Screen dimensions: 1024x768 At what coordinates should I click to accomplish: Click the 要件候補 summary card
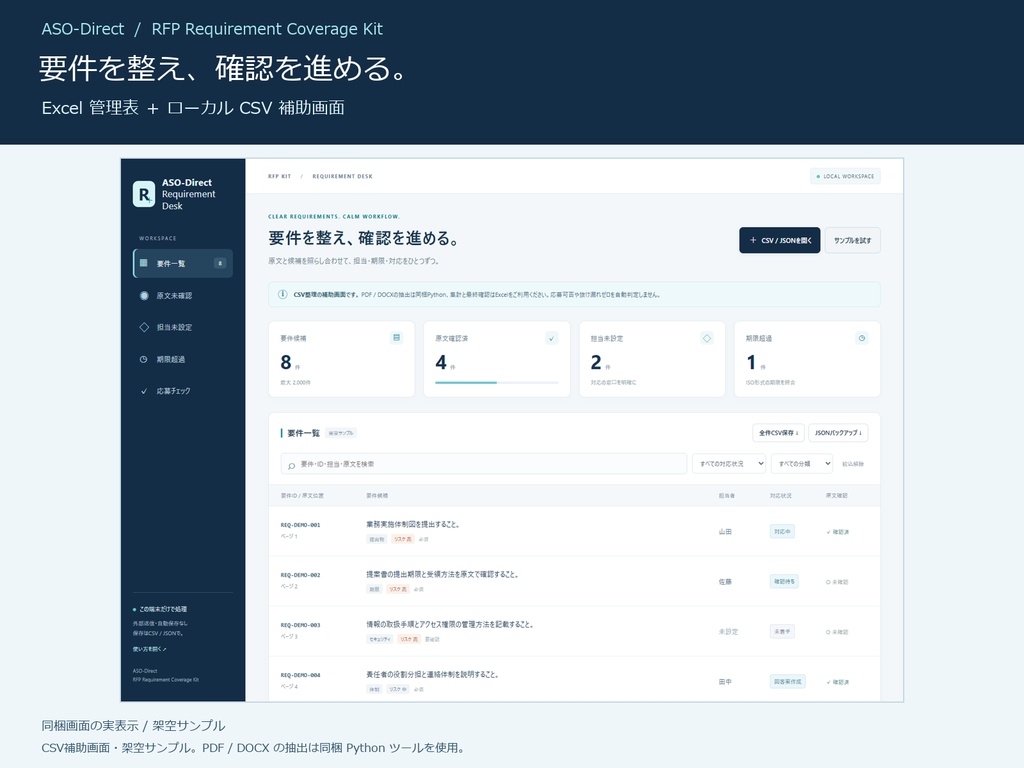coord(342,359)
